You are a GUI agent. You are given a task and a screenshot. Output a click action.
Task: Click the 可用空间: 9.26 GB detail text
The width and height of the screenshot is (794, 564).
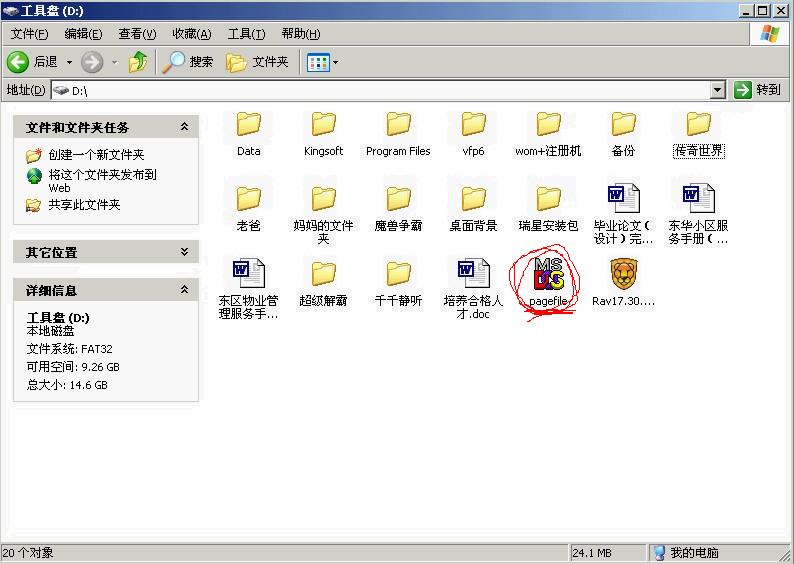pyautogui.click(x=73, y=367)
